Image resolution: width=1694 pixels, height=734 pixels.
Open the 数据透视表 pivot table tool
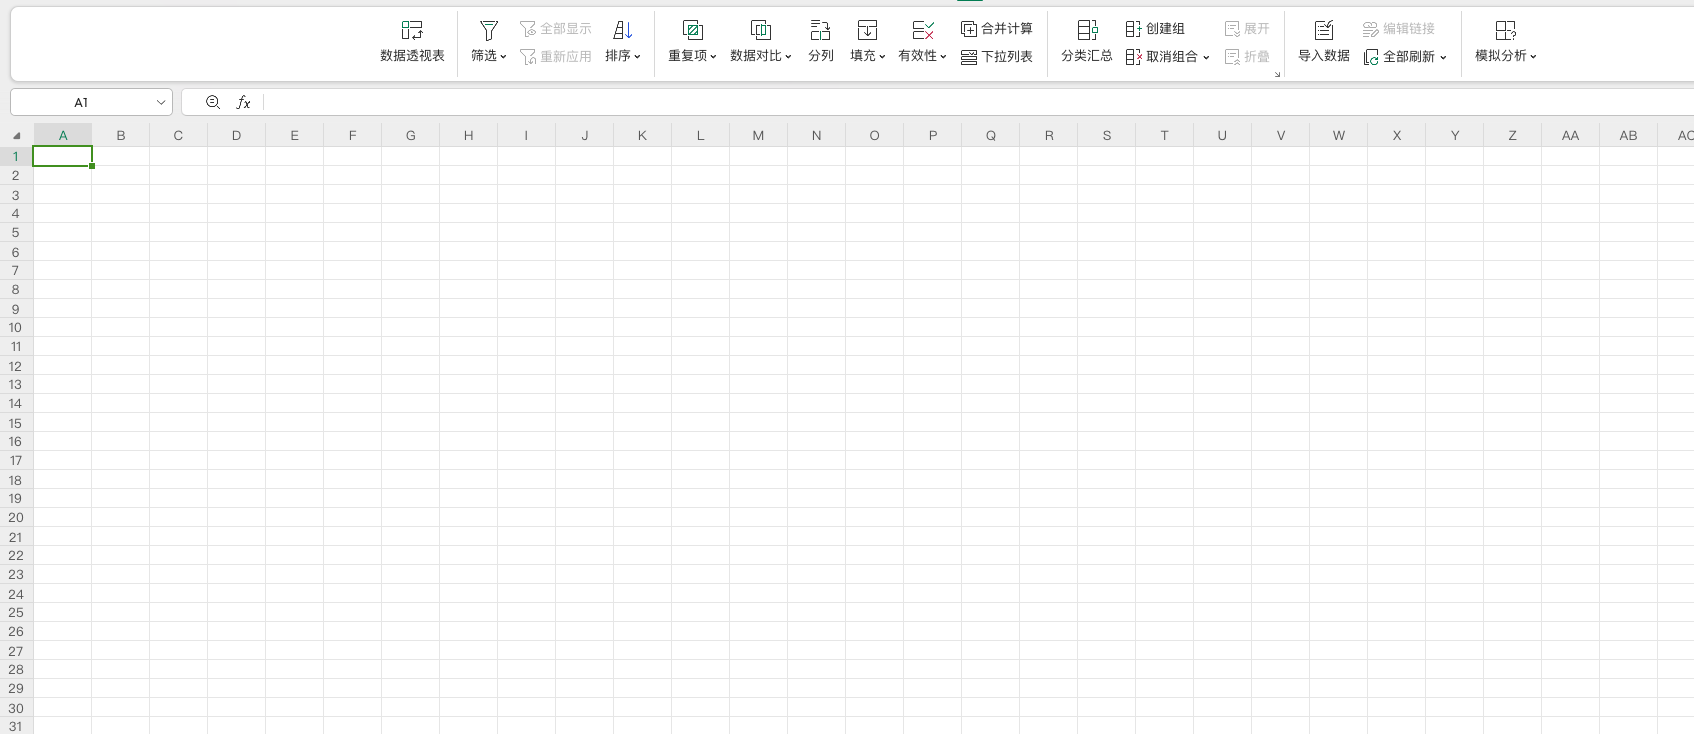pos(412,41)
